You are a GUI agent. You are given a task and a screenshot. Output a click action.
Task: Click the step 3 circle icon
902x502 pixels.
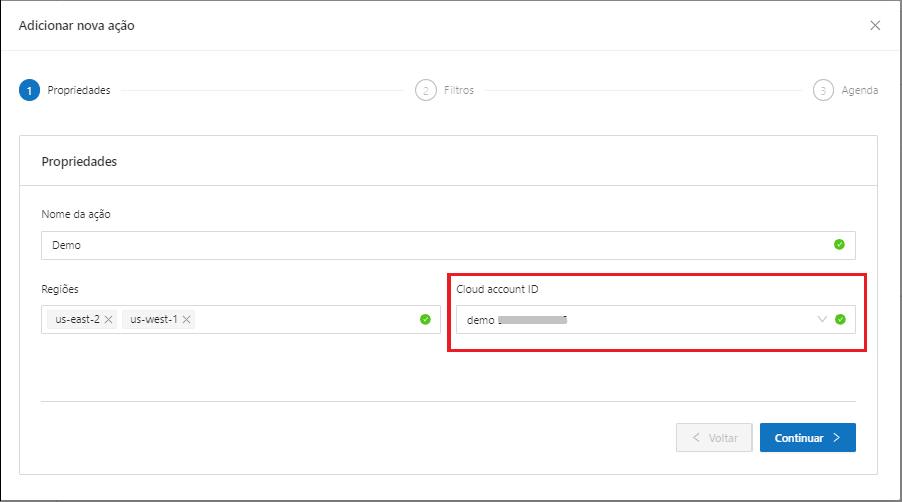(x=823, y=90)
